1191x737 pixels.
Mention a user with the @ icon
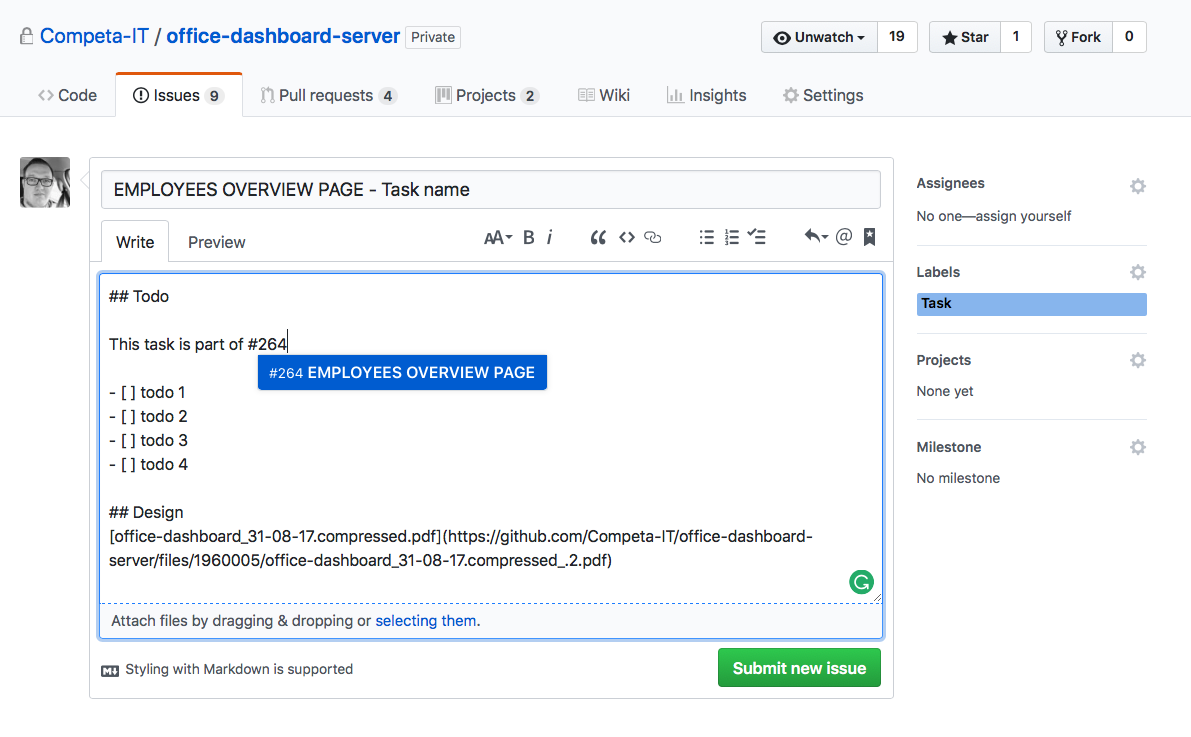[844, 236]
